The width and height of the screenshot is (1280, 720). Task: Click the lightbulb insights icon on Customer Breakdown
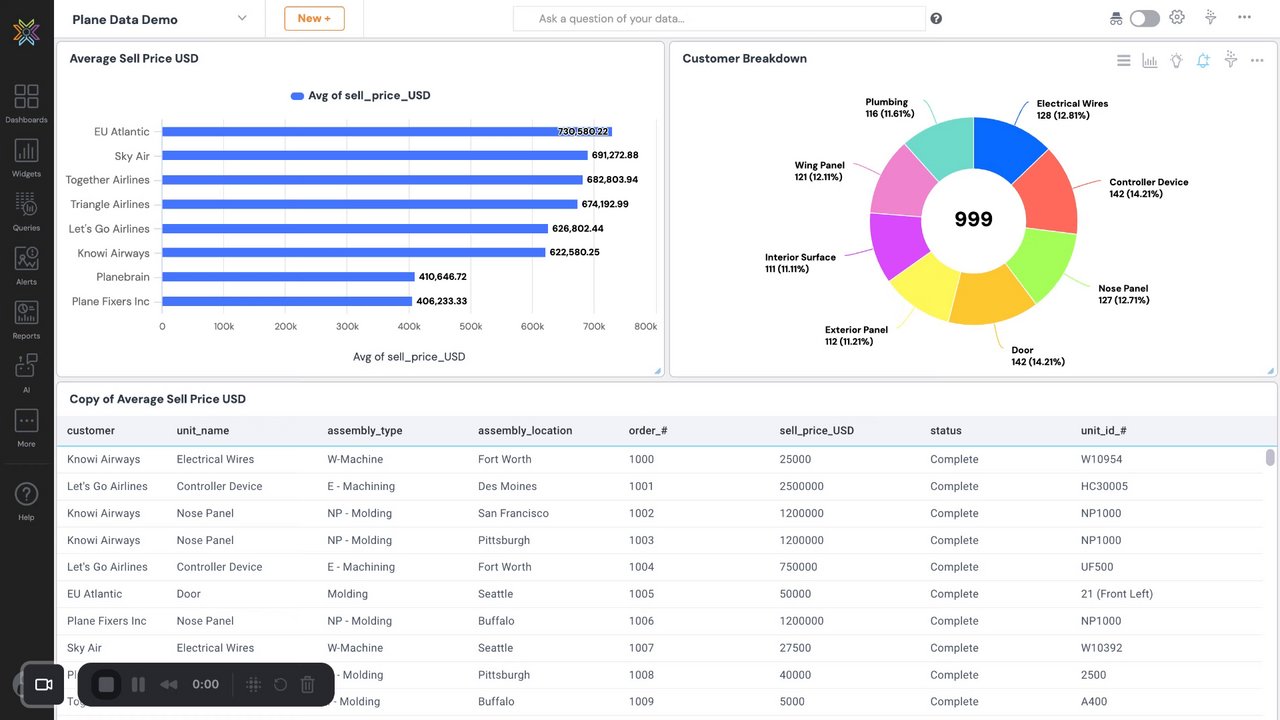[x=1176, y=60]
